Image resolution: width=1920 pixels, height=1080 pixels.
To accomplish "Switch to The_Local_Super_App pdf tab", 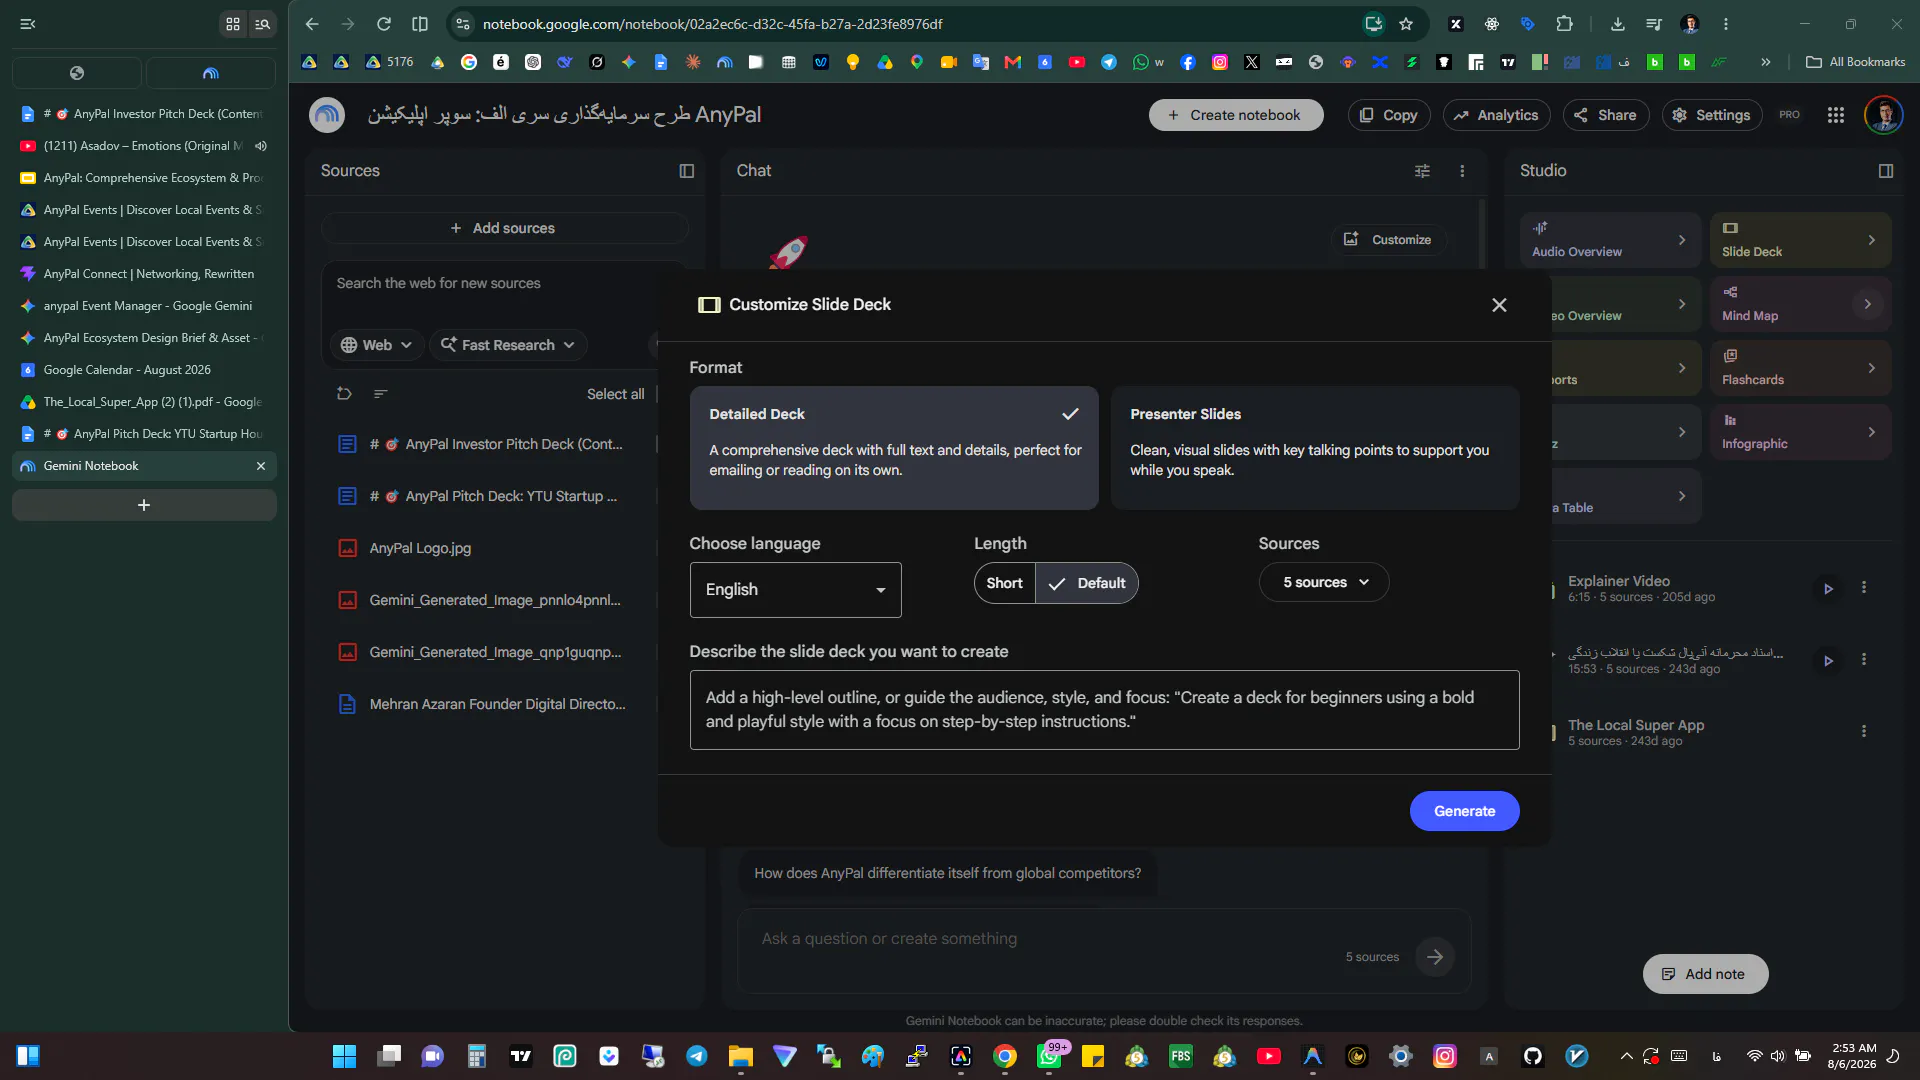I will (x=144, y=402).
